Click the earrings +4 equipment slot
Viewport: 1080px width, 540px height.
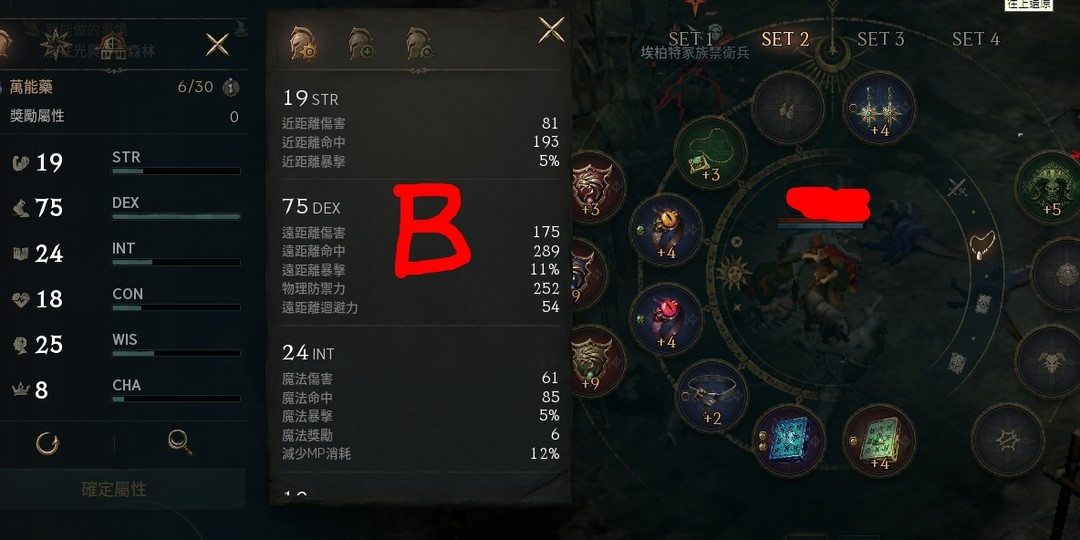[x=879, y=108]
